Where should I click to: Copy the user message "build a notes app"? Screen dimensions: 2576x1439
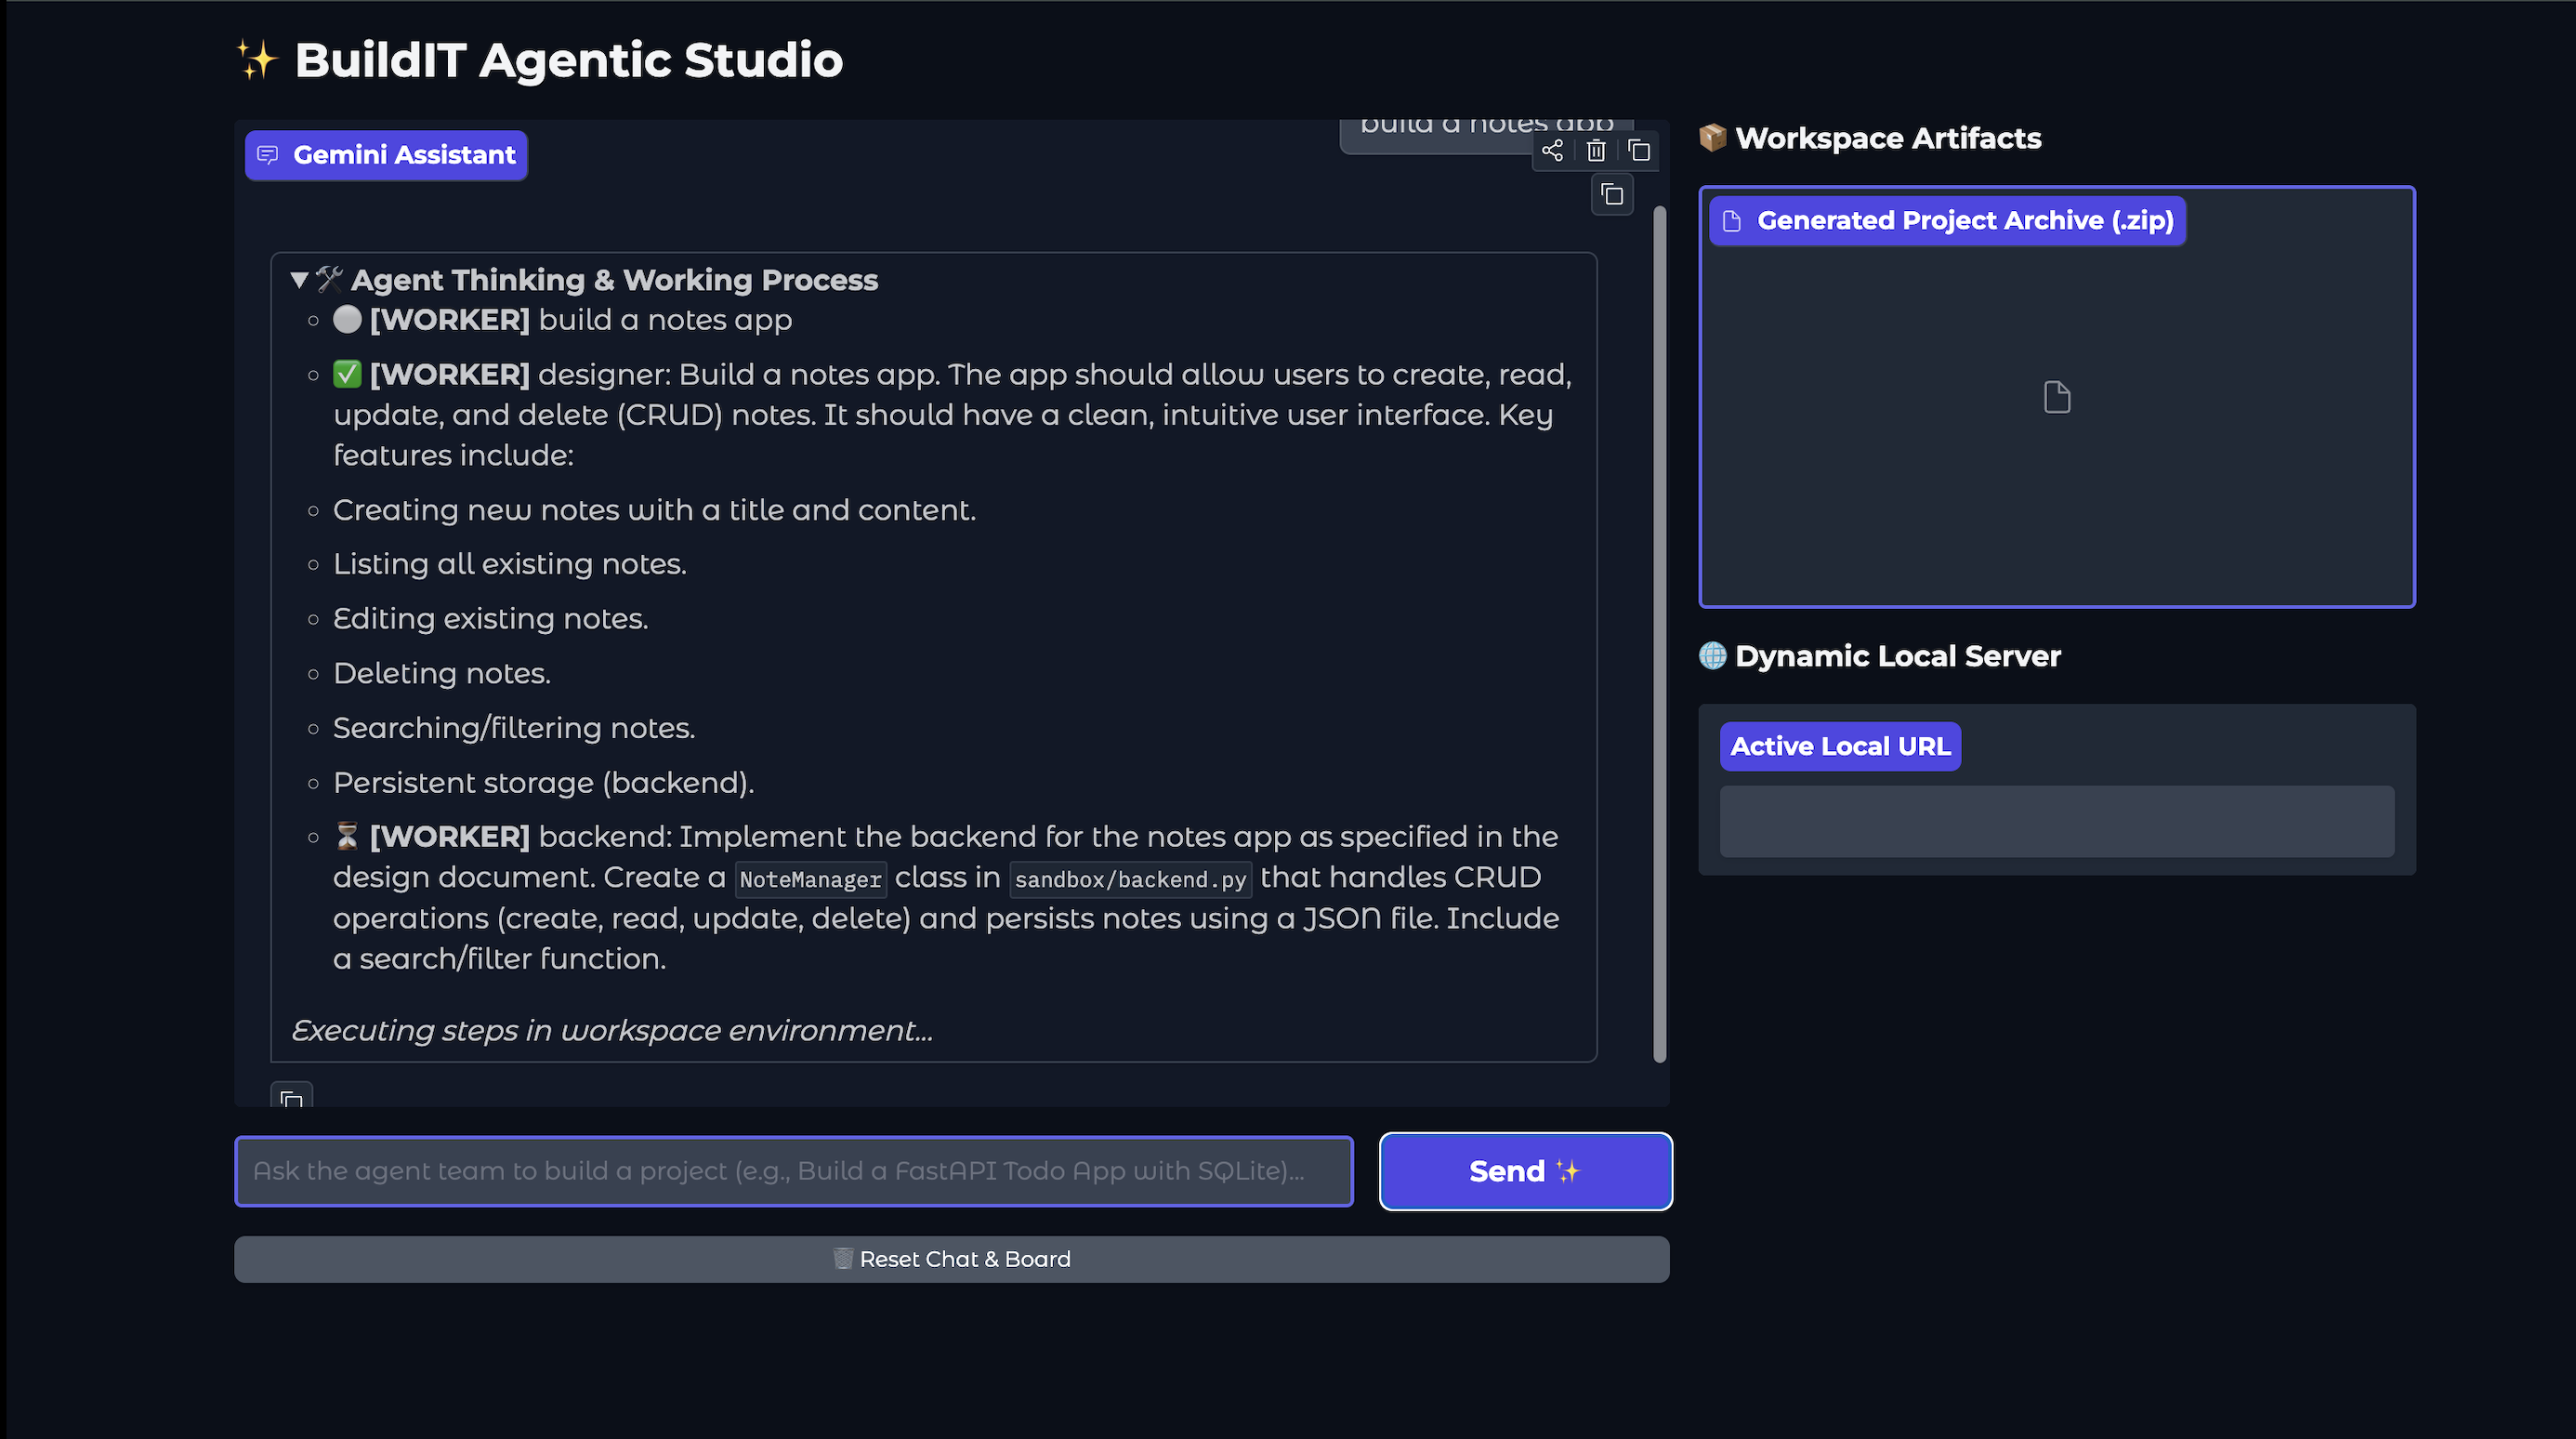(x=1612, y=194)
